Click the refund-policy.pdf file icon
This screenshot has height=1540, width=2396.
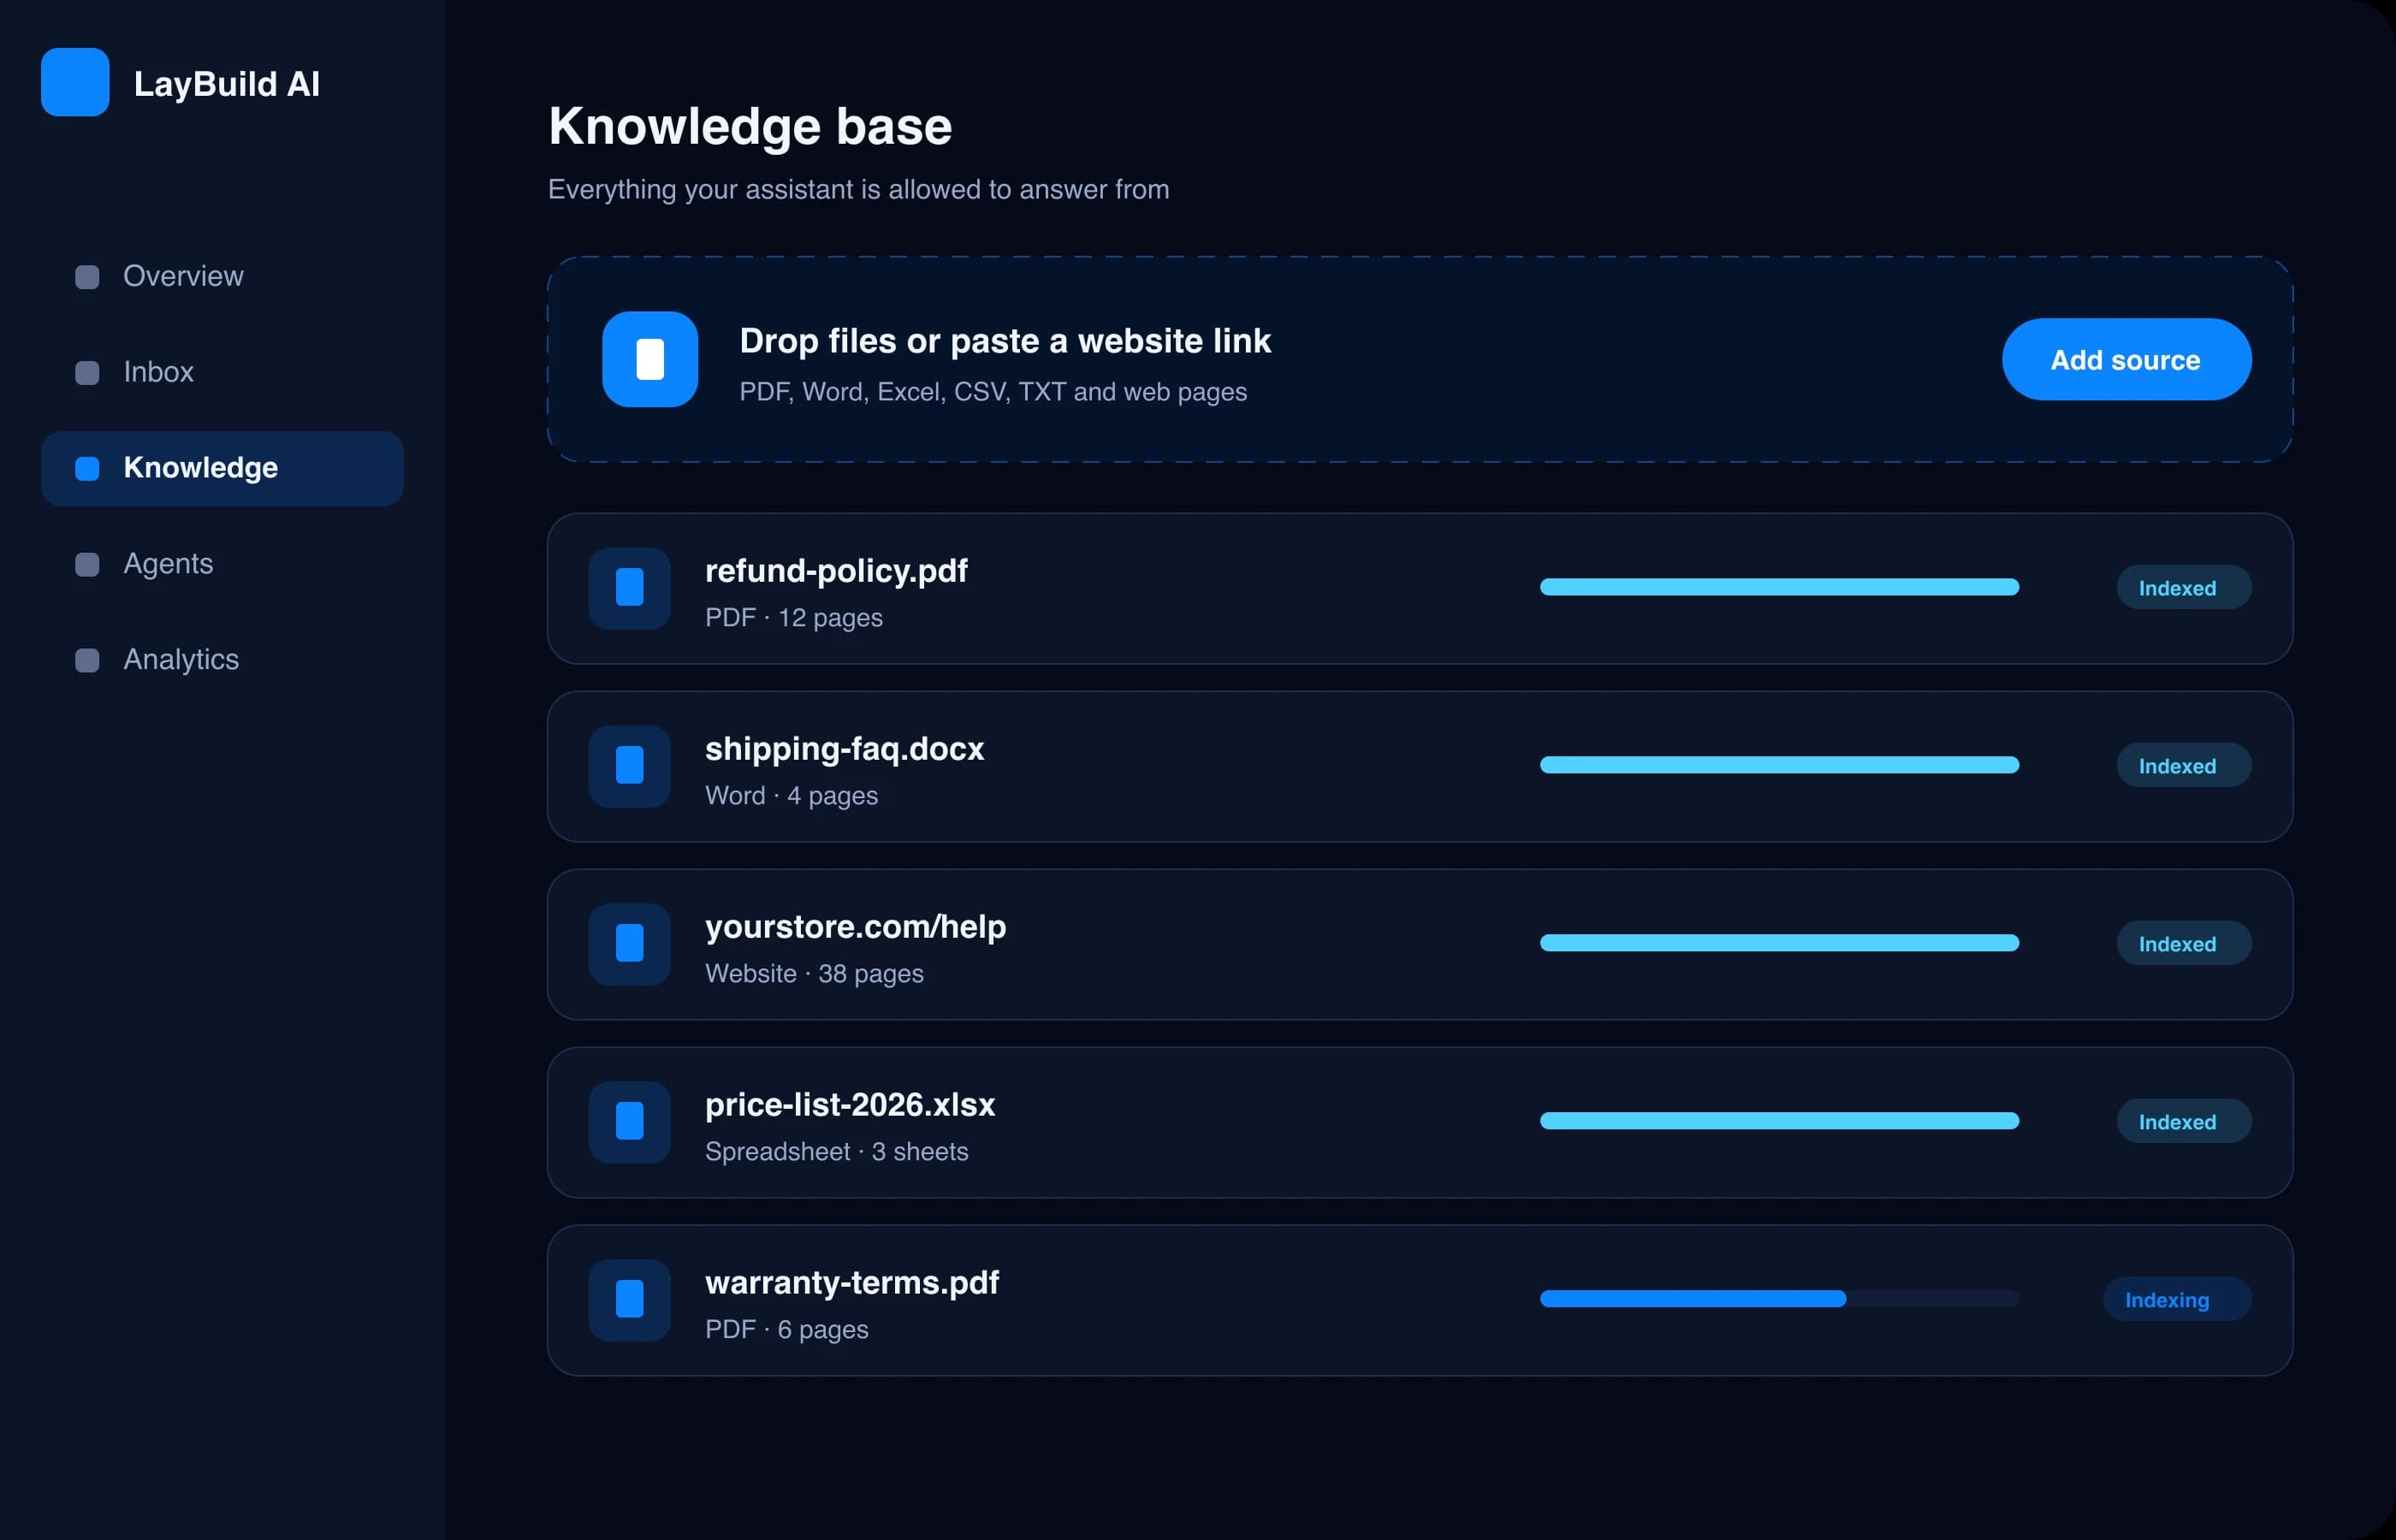pos(629,588)
